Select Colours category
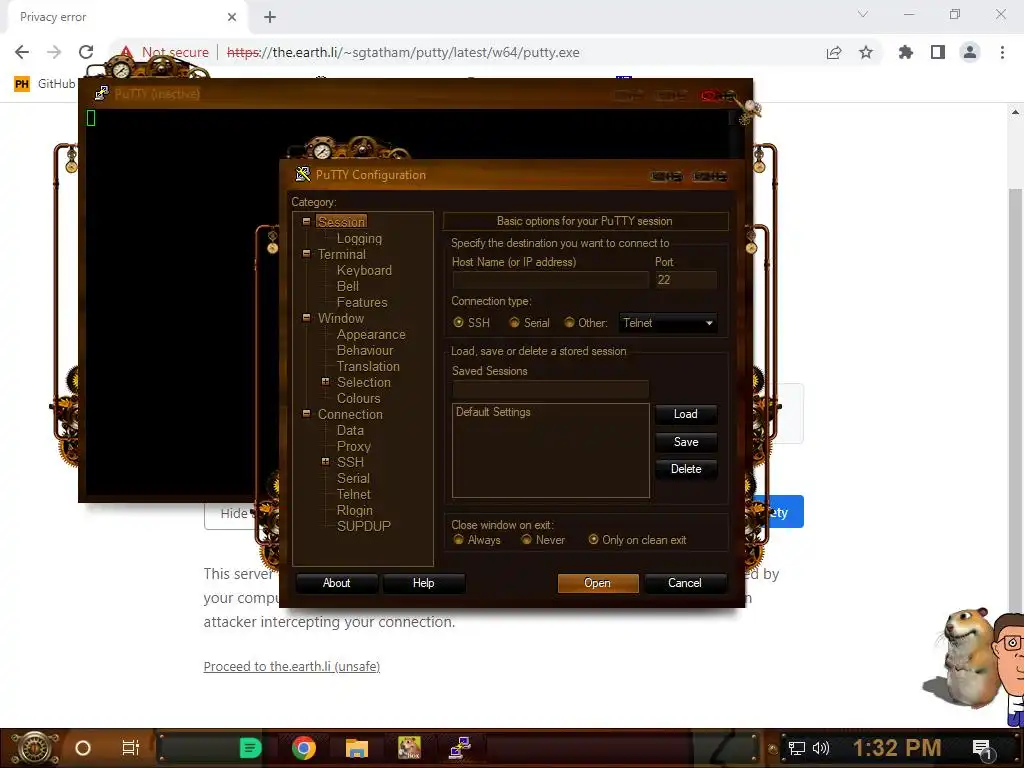The height and width of the screenshot is (768, 1024). 359,398
